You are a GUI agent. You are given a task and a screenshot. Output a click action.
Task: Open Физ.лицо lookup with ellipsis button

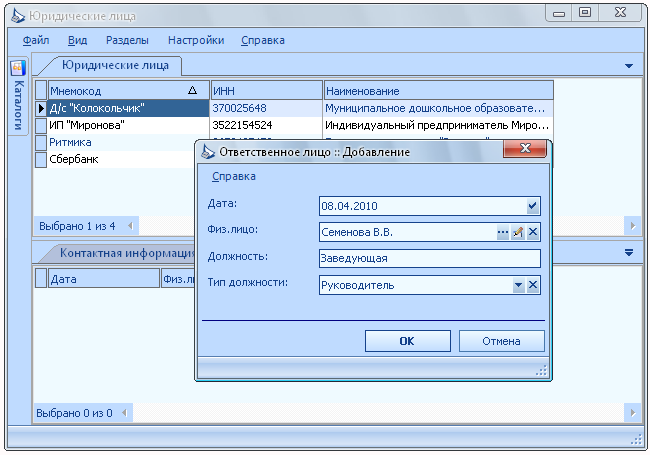click(x=502, y=232)
